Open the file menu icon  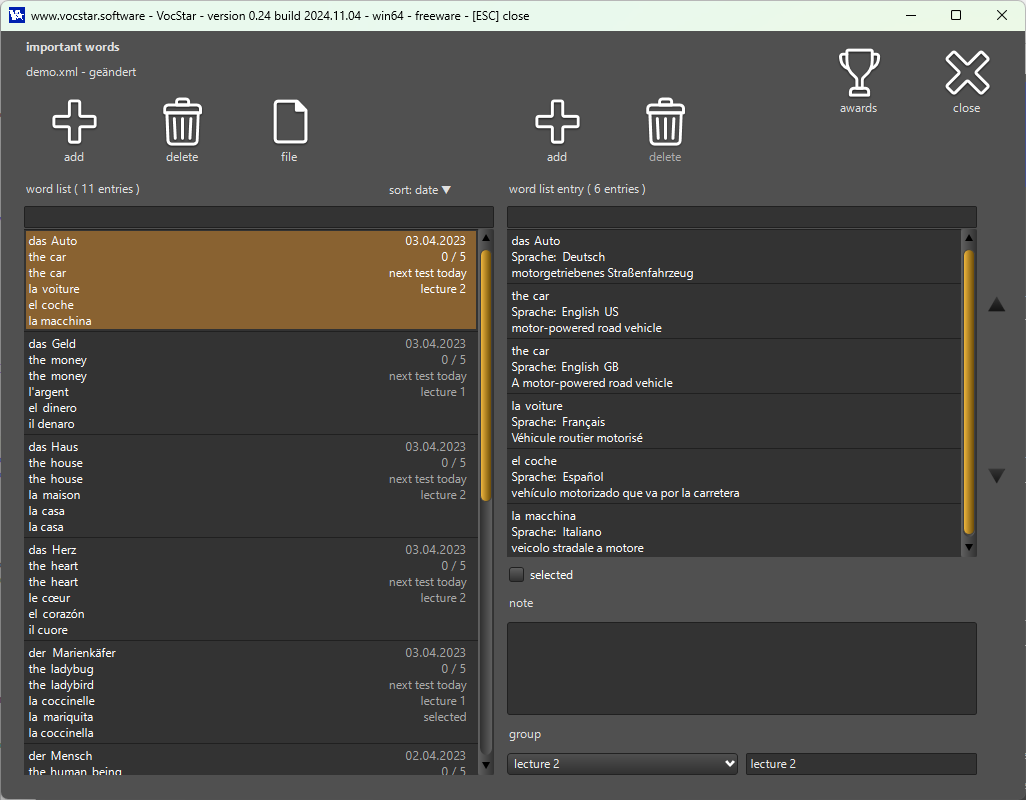290,122
